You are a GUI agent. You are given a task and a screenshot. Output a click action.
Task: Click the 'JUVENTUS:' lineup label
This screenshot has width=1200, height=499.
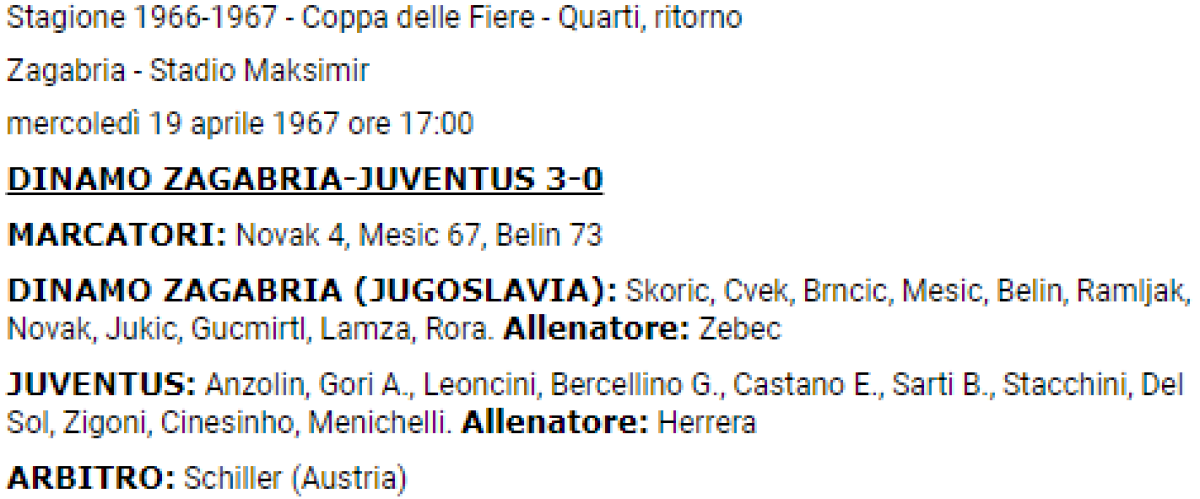(x=102, y=385)
